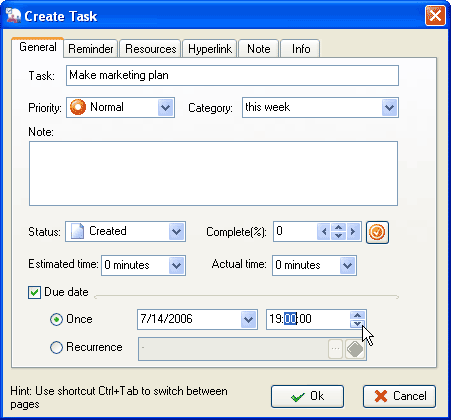
Task: Expand the Category dropdown
Action: 389,107
